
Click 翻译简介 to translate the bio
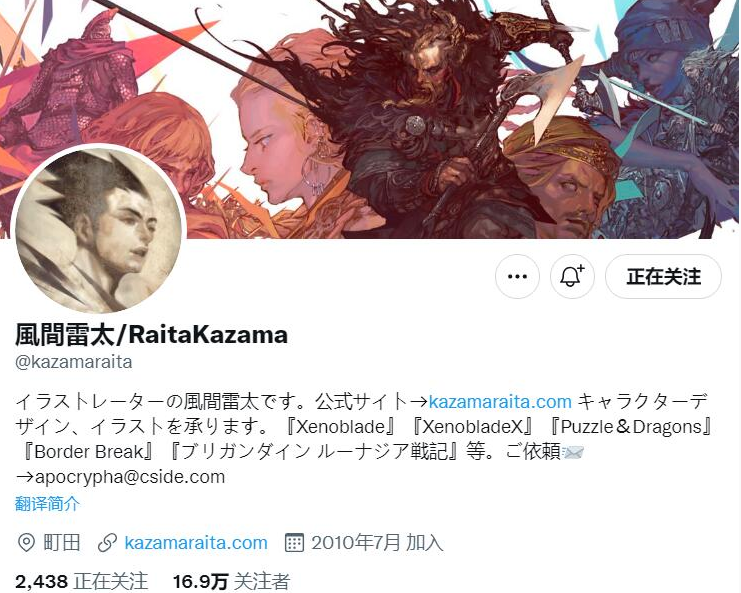47,504
